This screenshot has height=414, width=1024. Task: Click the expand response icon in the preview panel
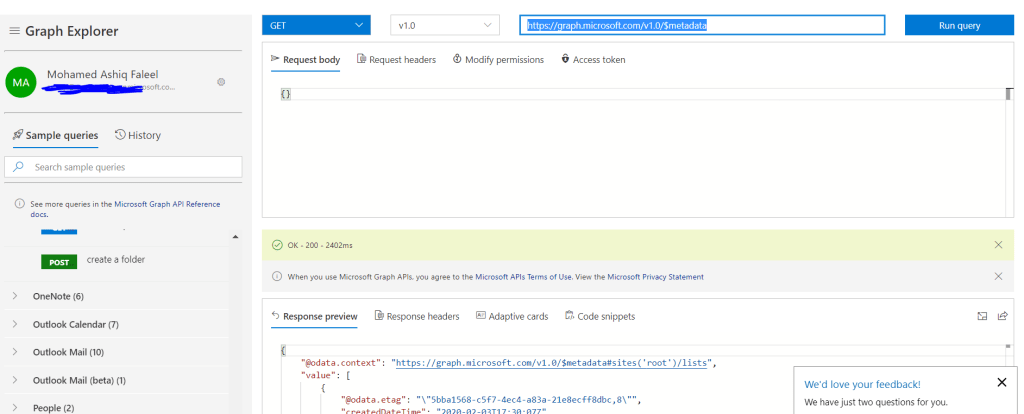click(982, 316)
